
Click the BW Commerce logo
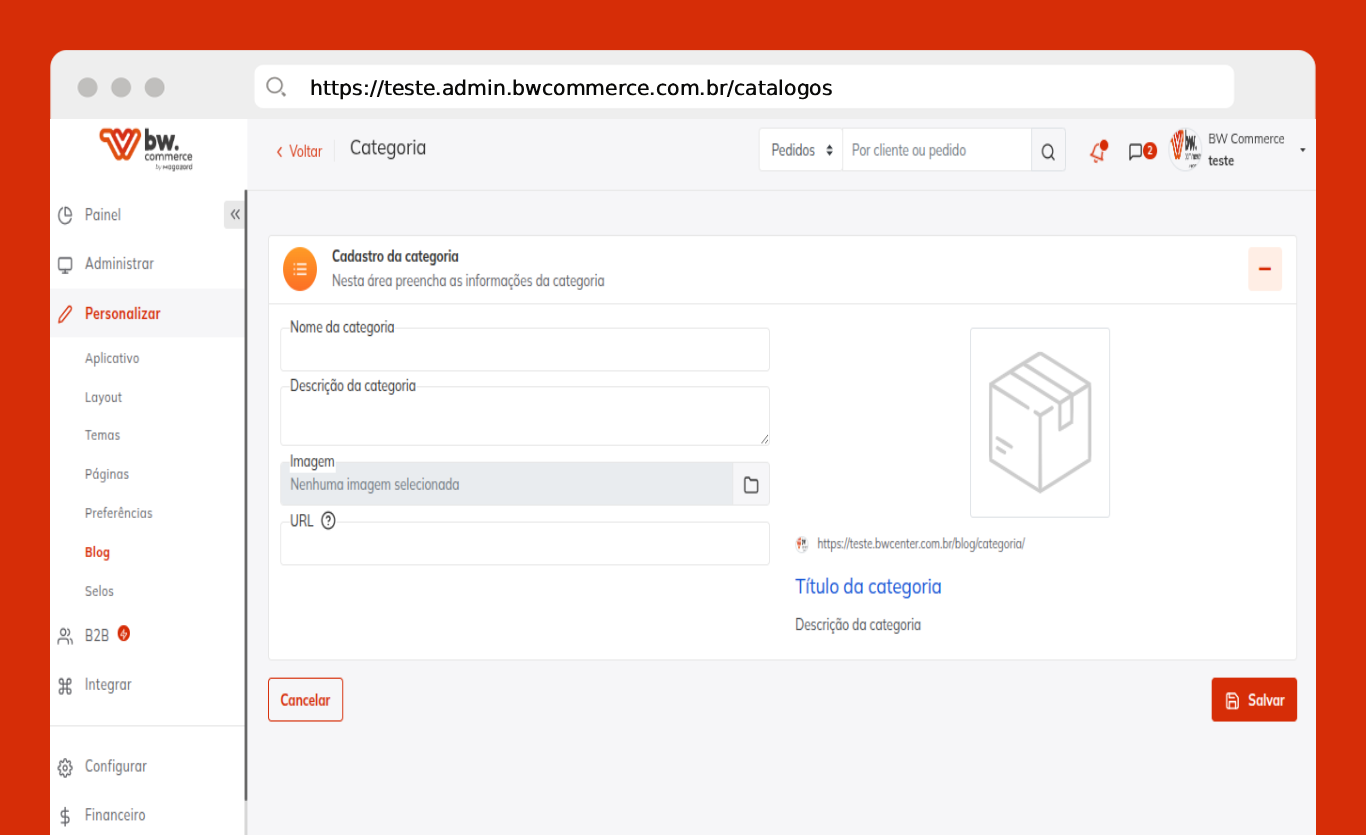tap(146, 148)
